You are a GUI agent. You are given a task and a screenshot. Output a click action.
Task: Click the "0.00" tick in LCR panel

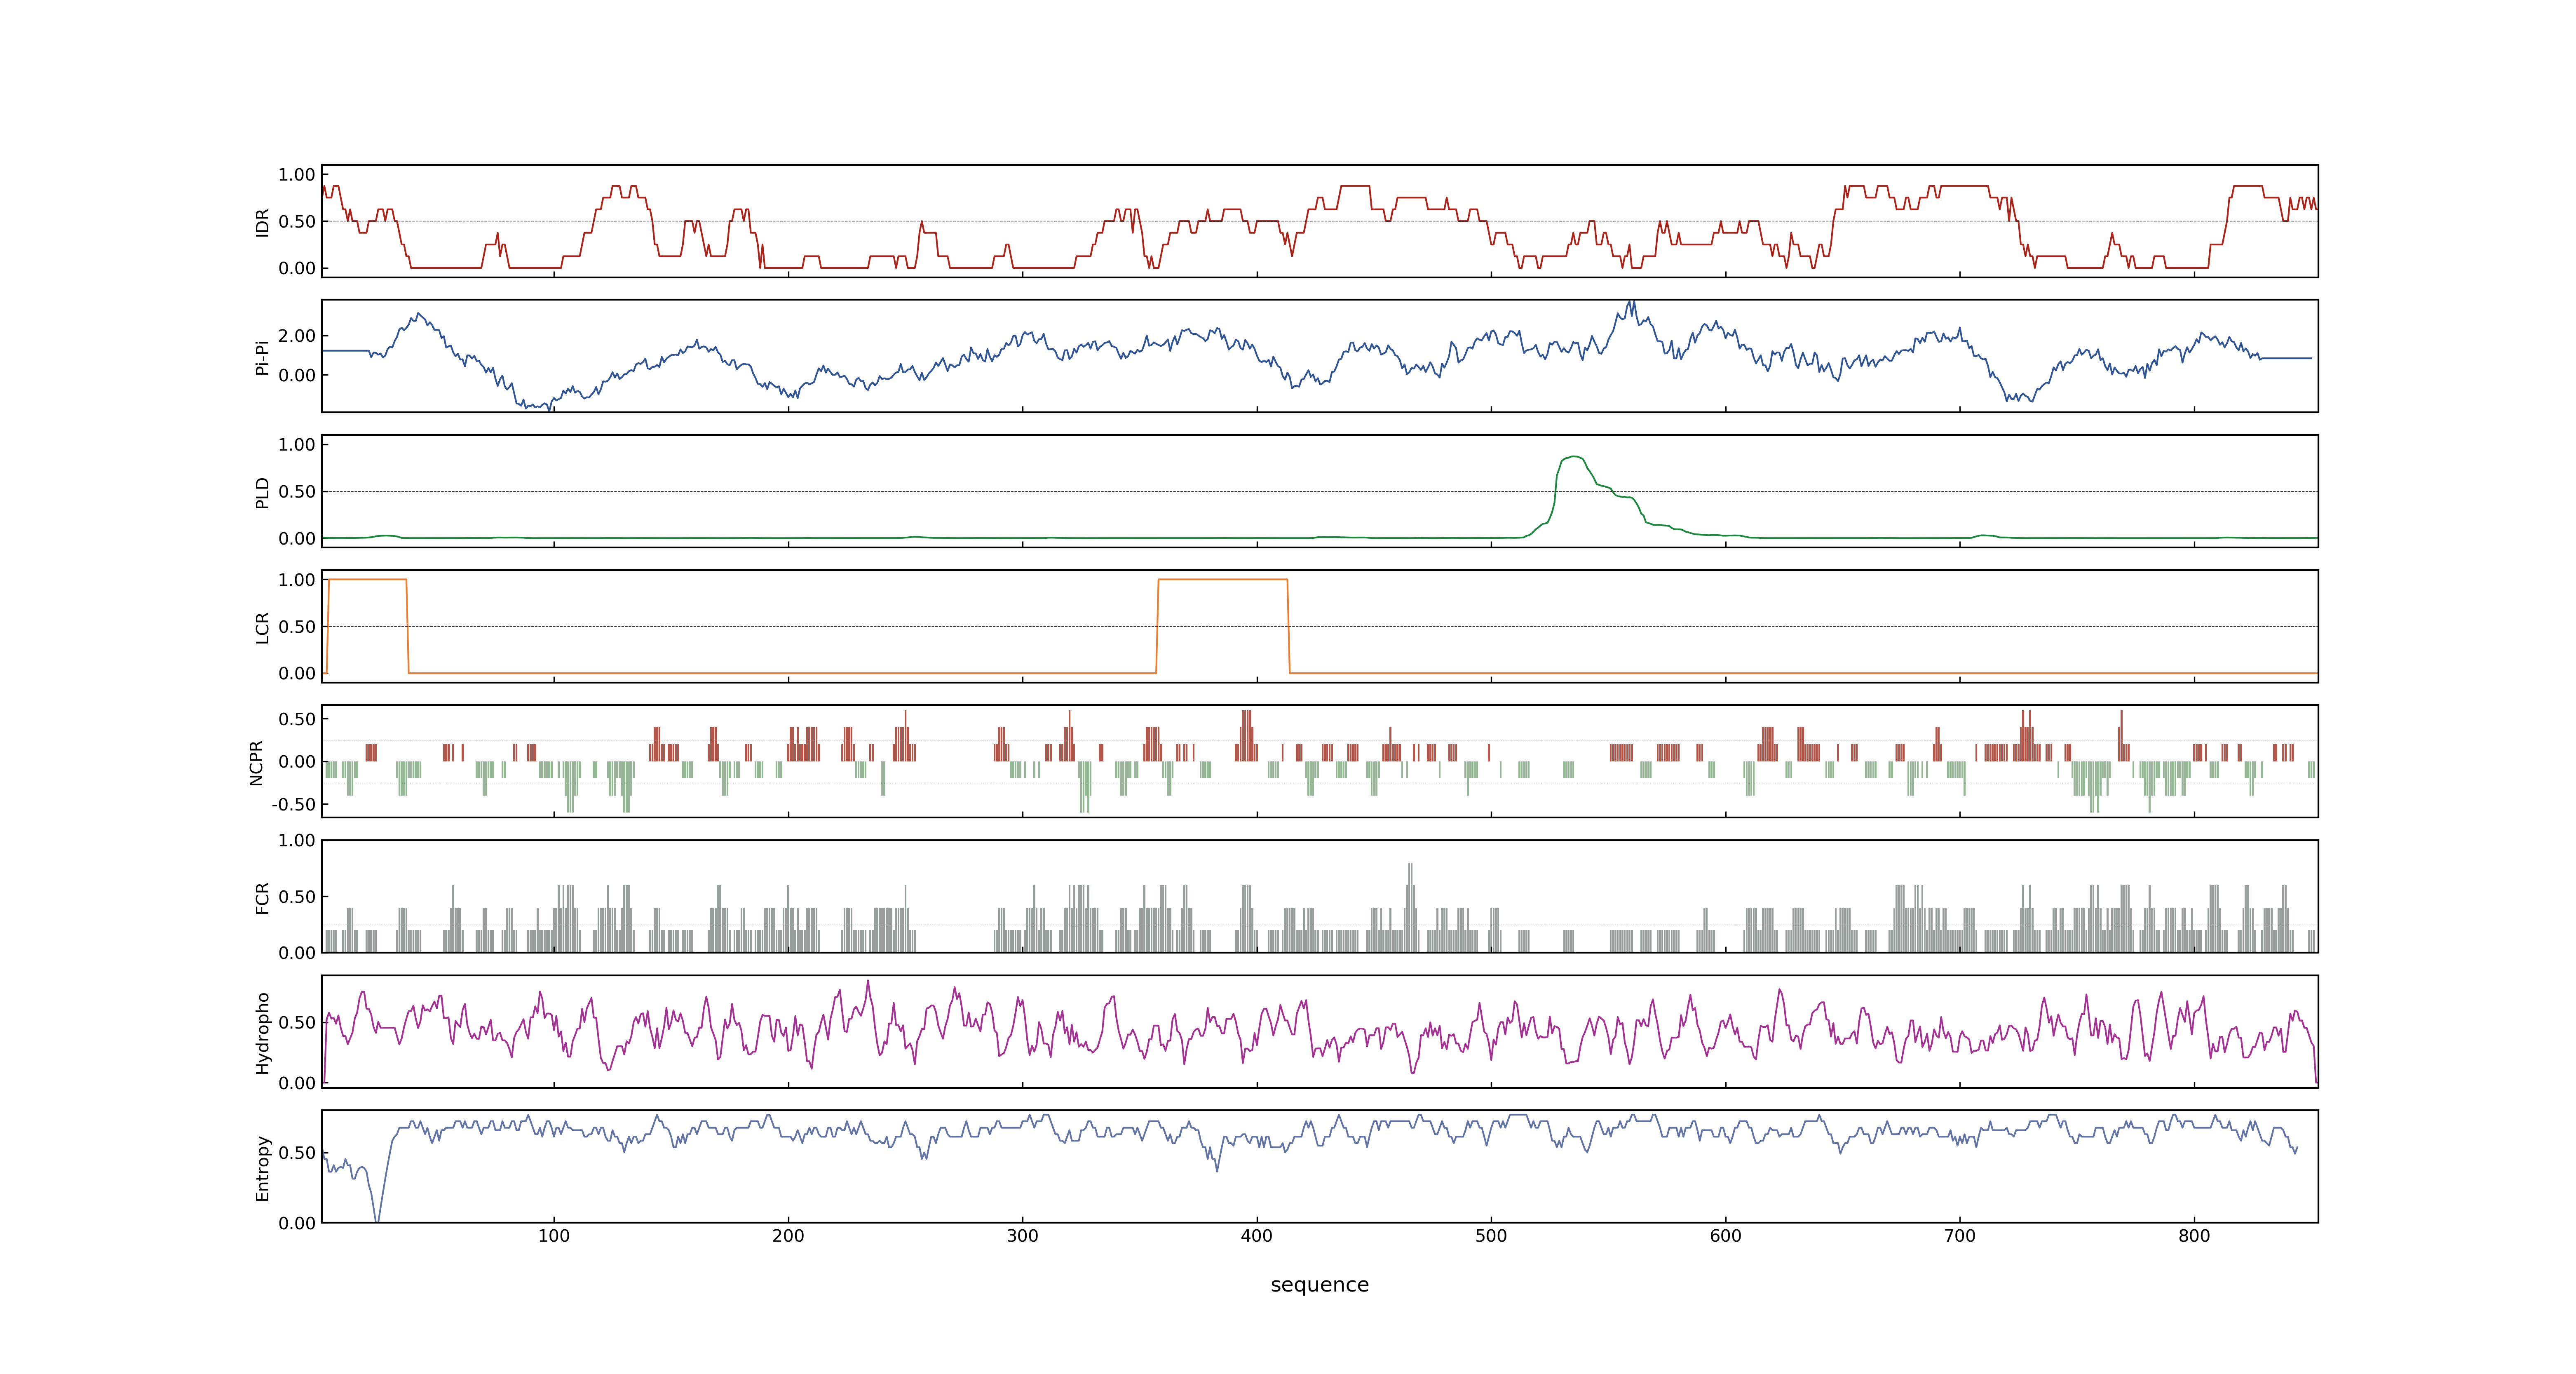point(297,674)
